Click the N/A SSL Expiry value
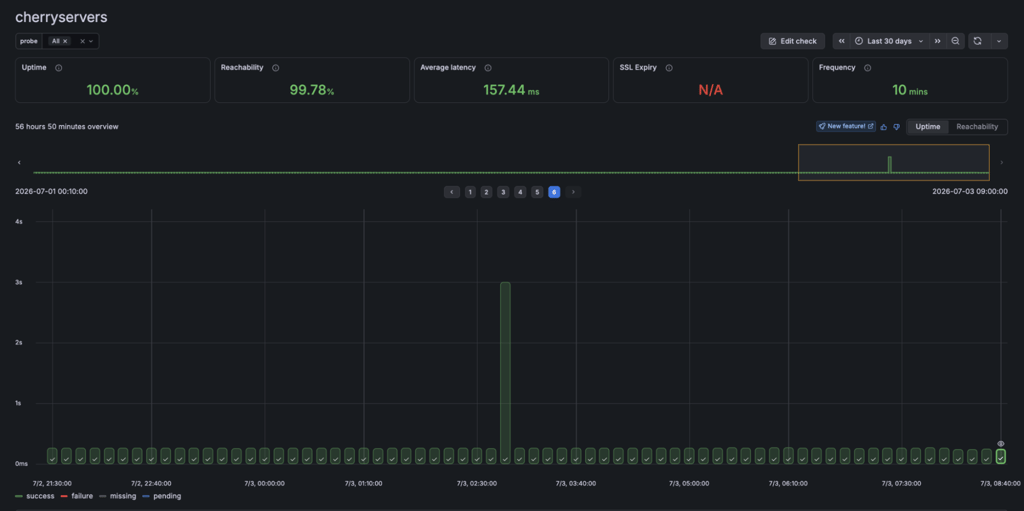The image size is (1024, 511). tap(711, 90)
